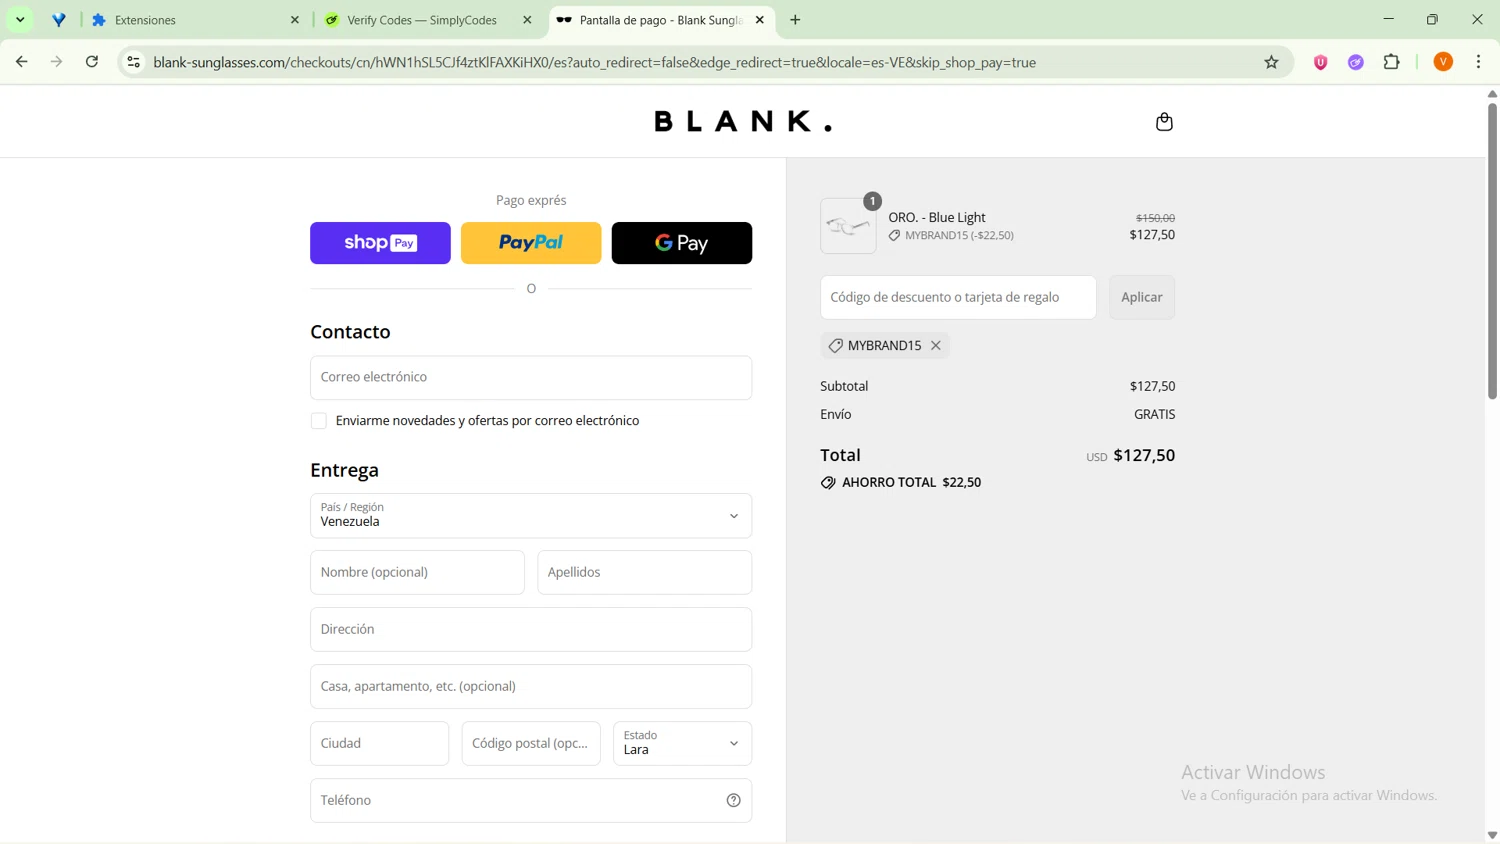Click the Teléfono field

tap(531, 801)
